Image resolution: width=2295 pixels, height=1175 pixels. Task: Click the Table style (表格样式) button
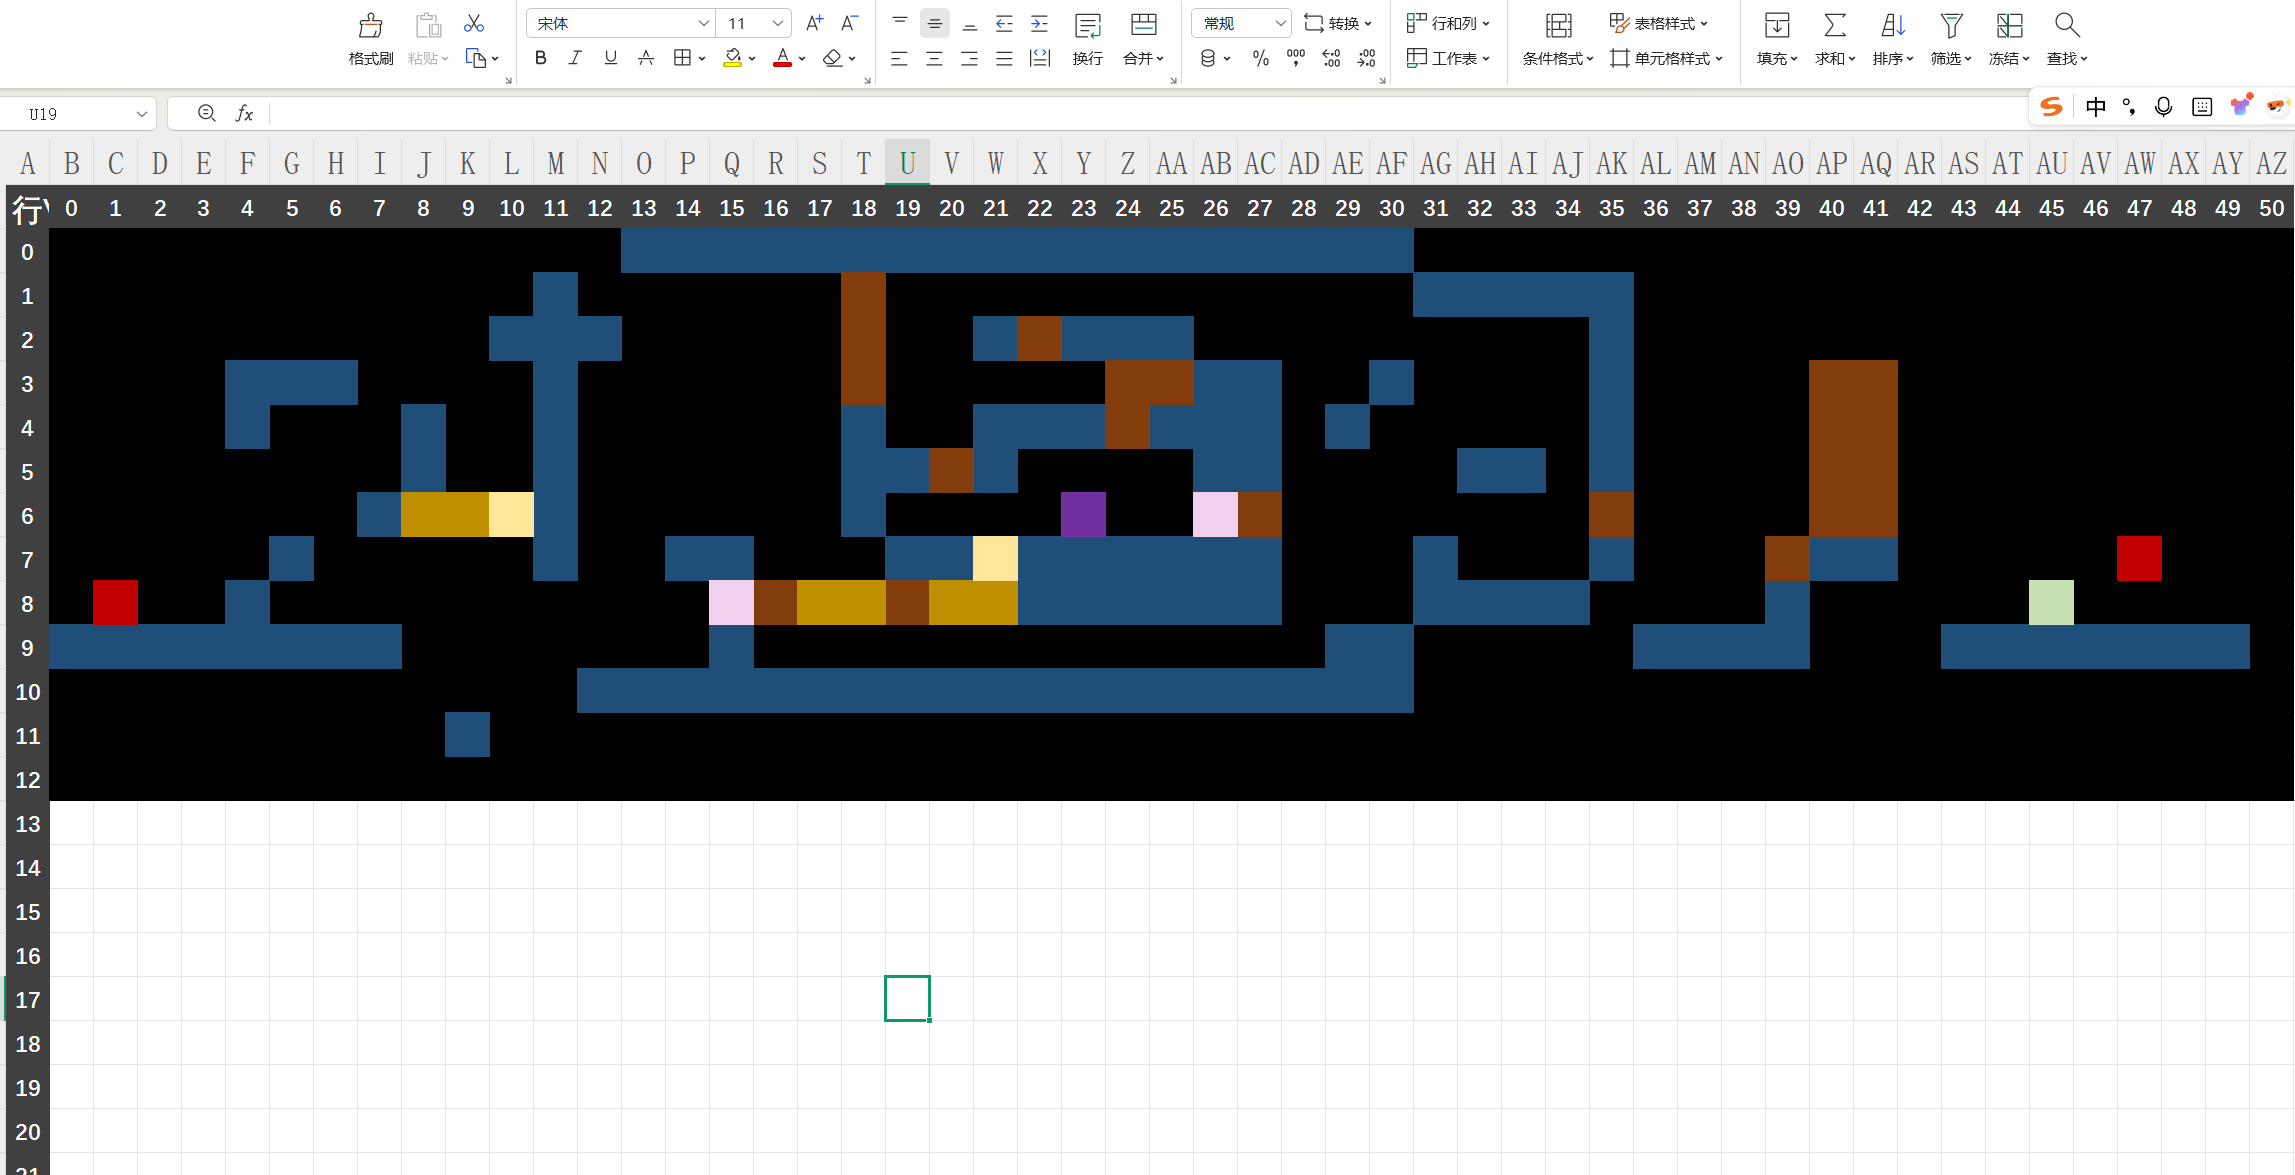[1658, 23]
